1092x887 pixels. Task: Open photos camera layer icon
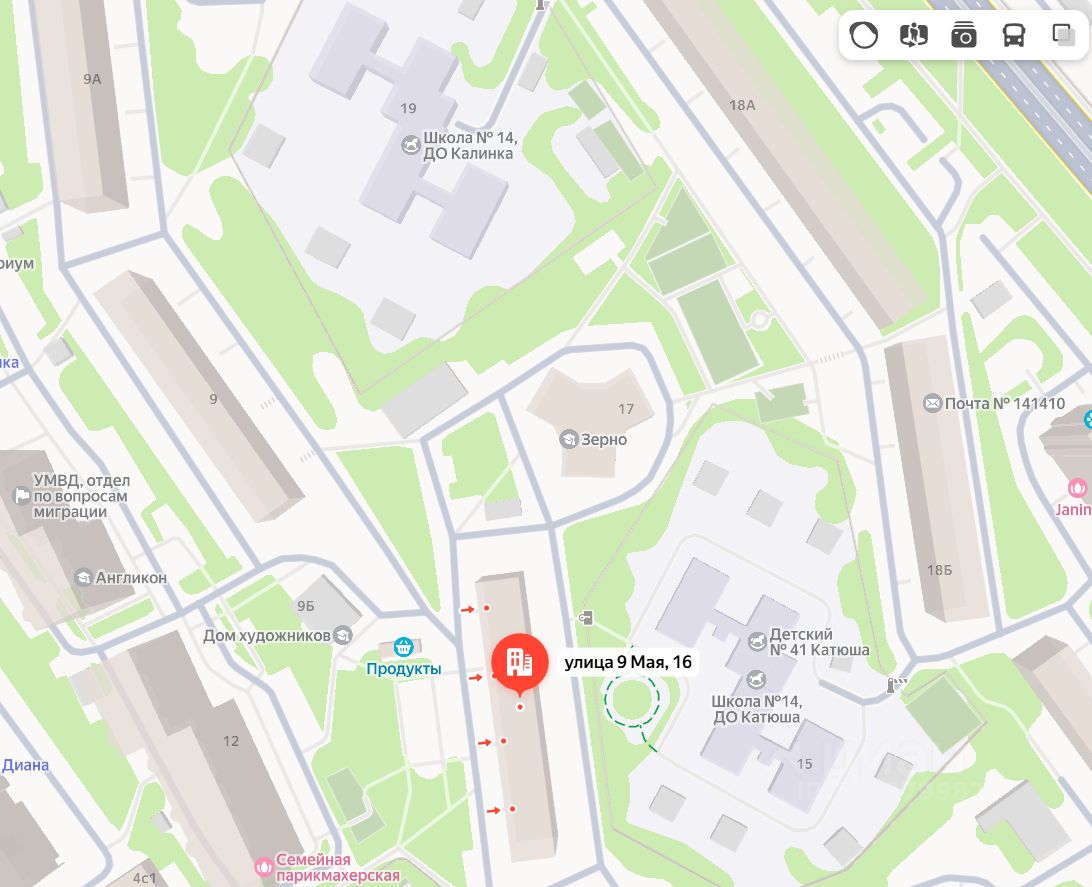point(964,35)
